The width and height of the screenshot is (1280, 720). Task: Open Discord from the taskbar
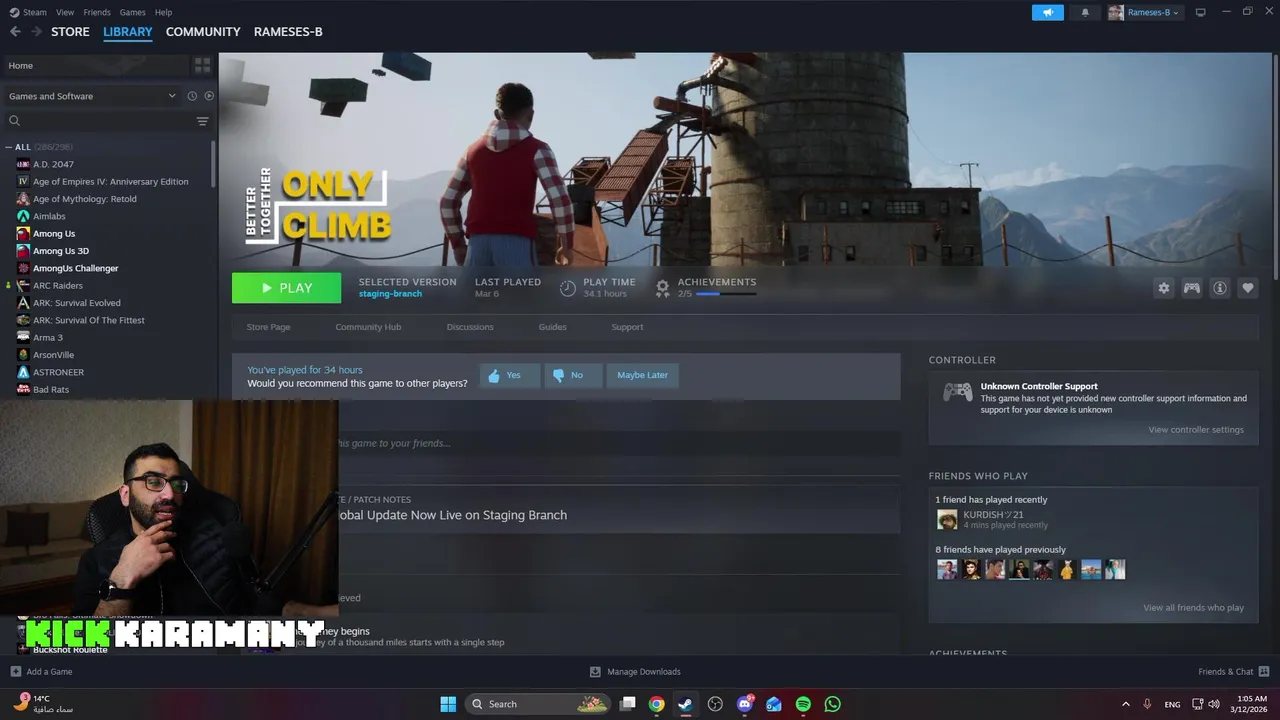[745, 704]
